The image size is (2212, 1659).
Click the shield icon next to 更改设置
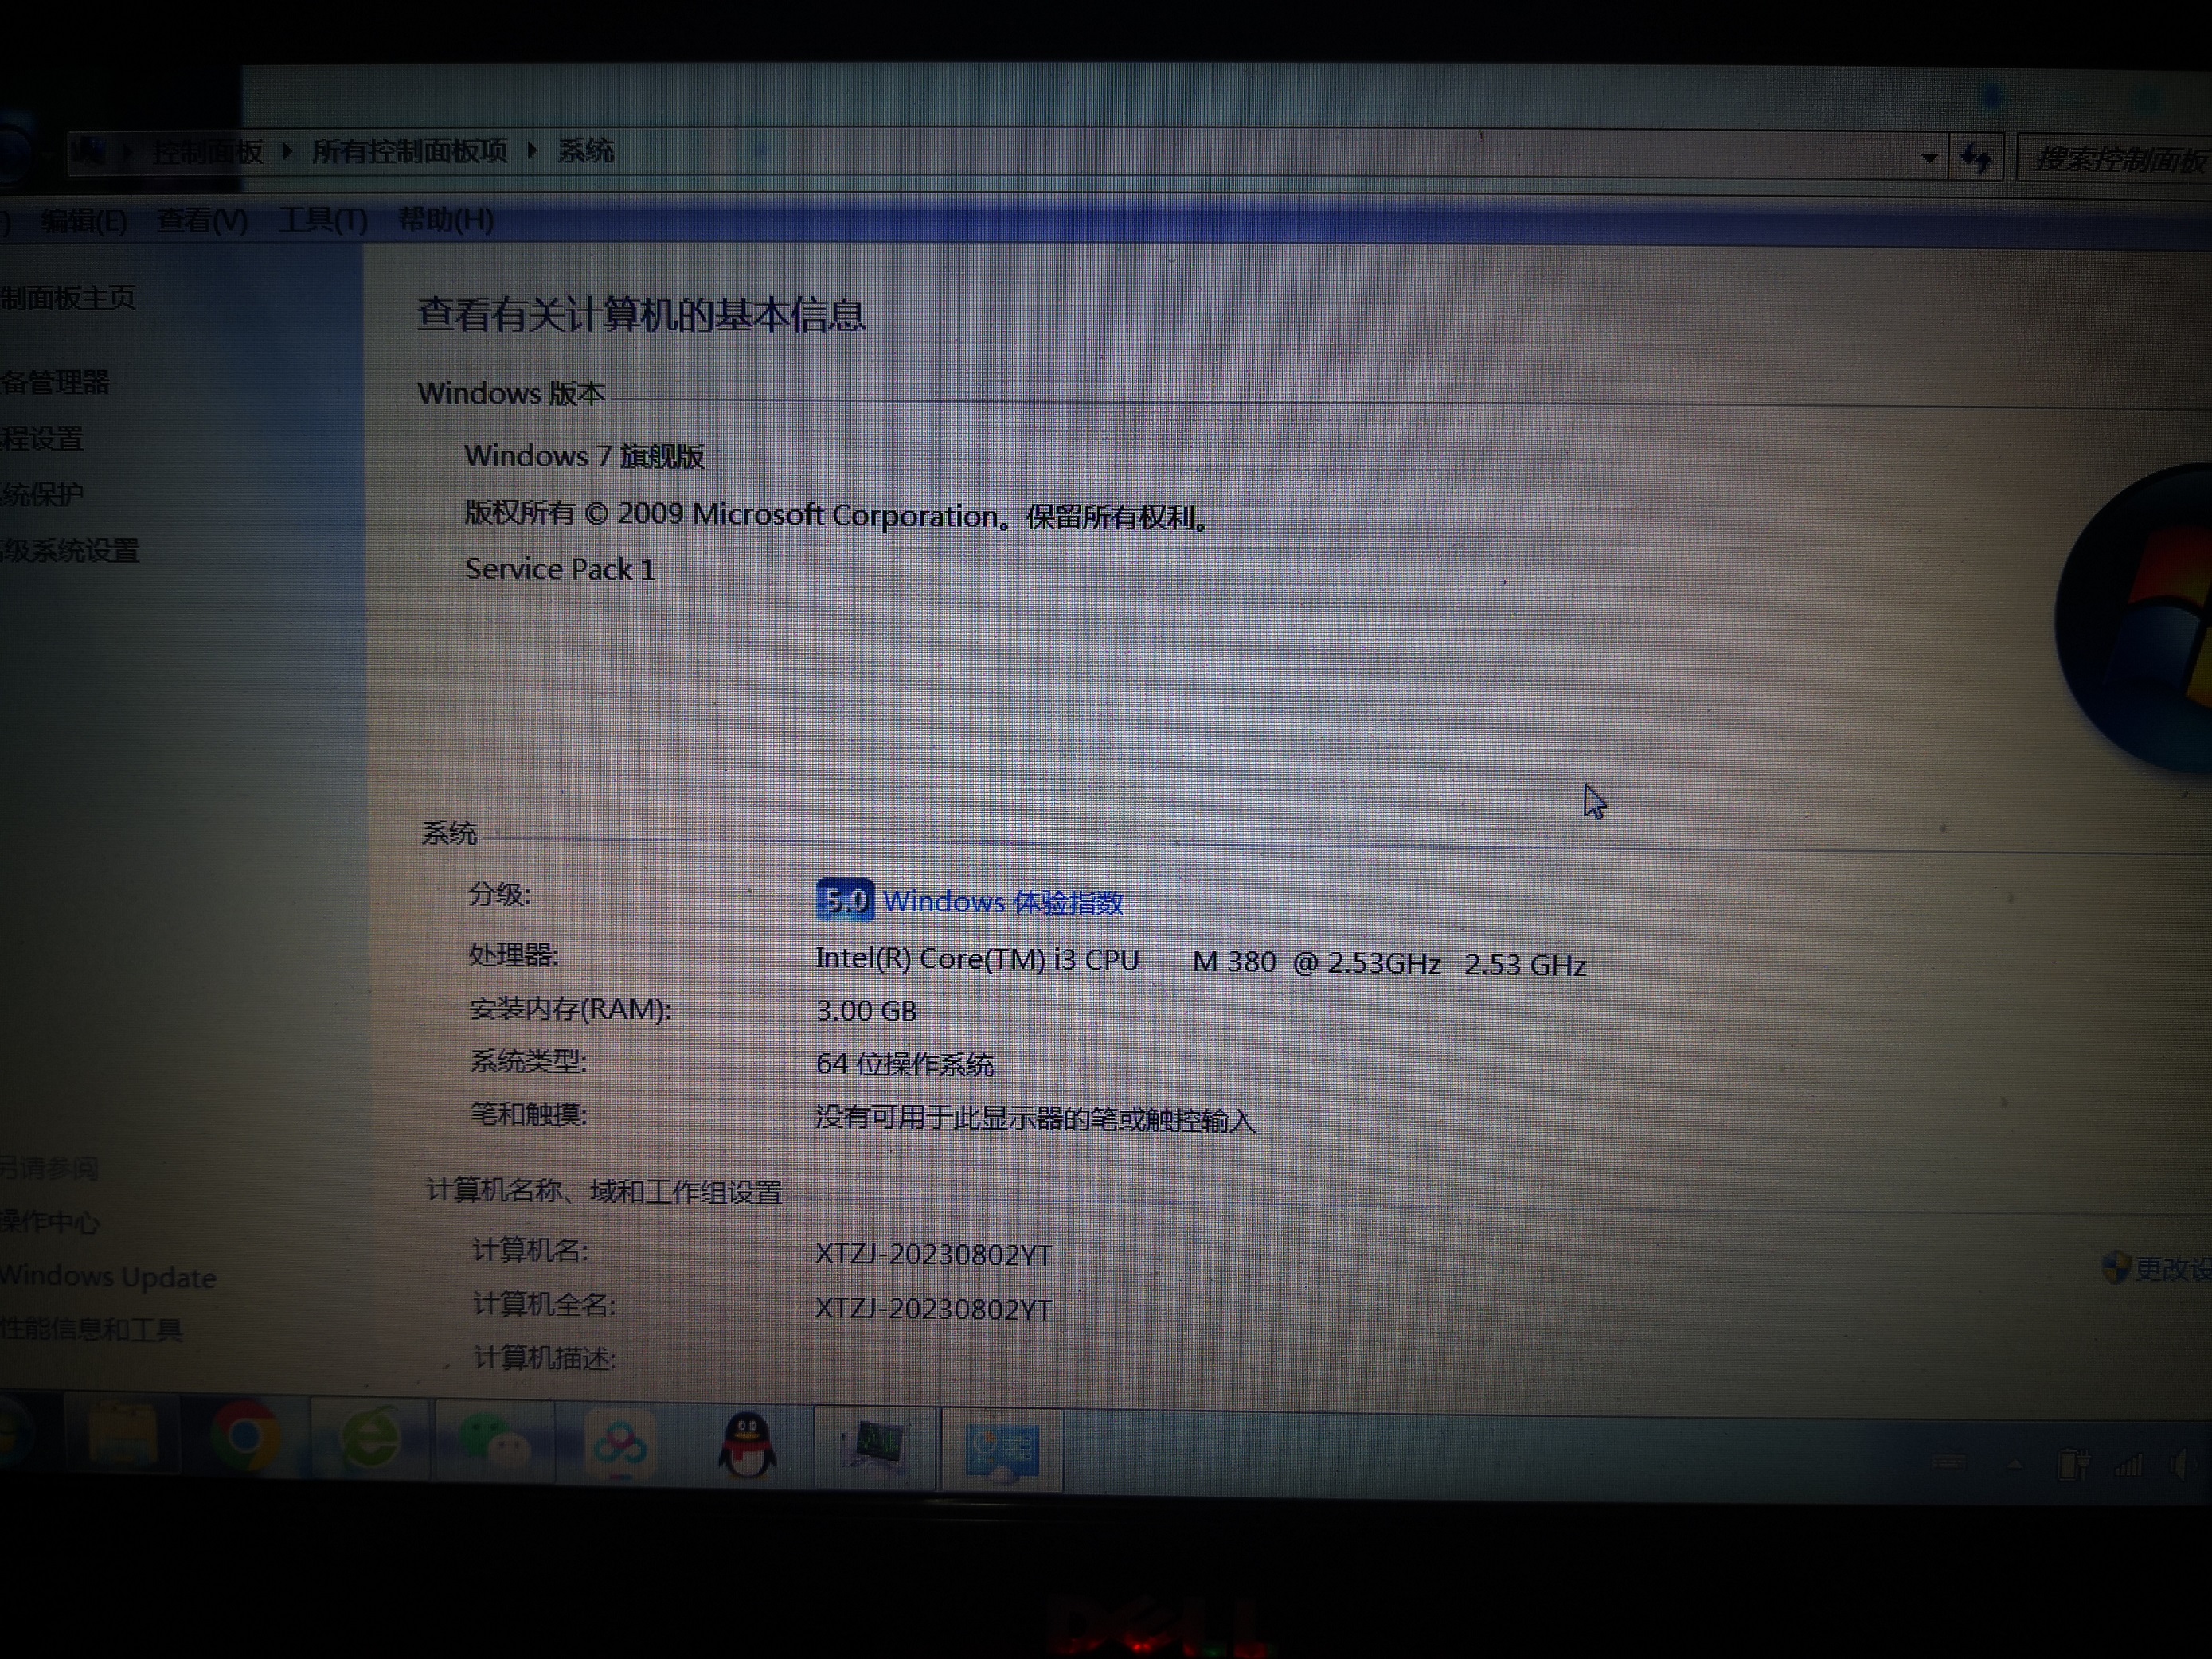coord(2115,1268)
